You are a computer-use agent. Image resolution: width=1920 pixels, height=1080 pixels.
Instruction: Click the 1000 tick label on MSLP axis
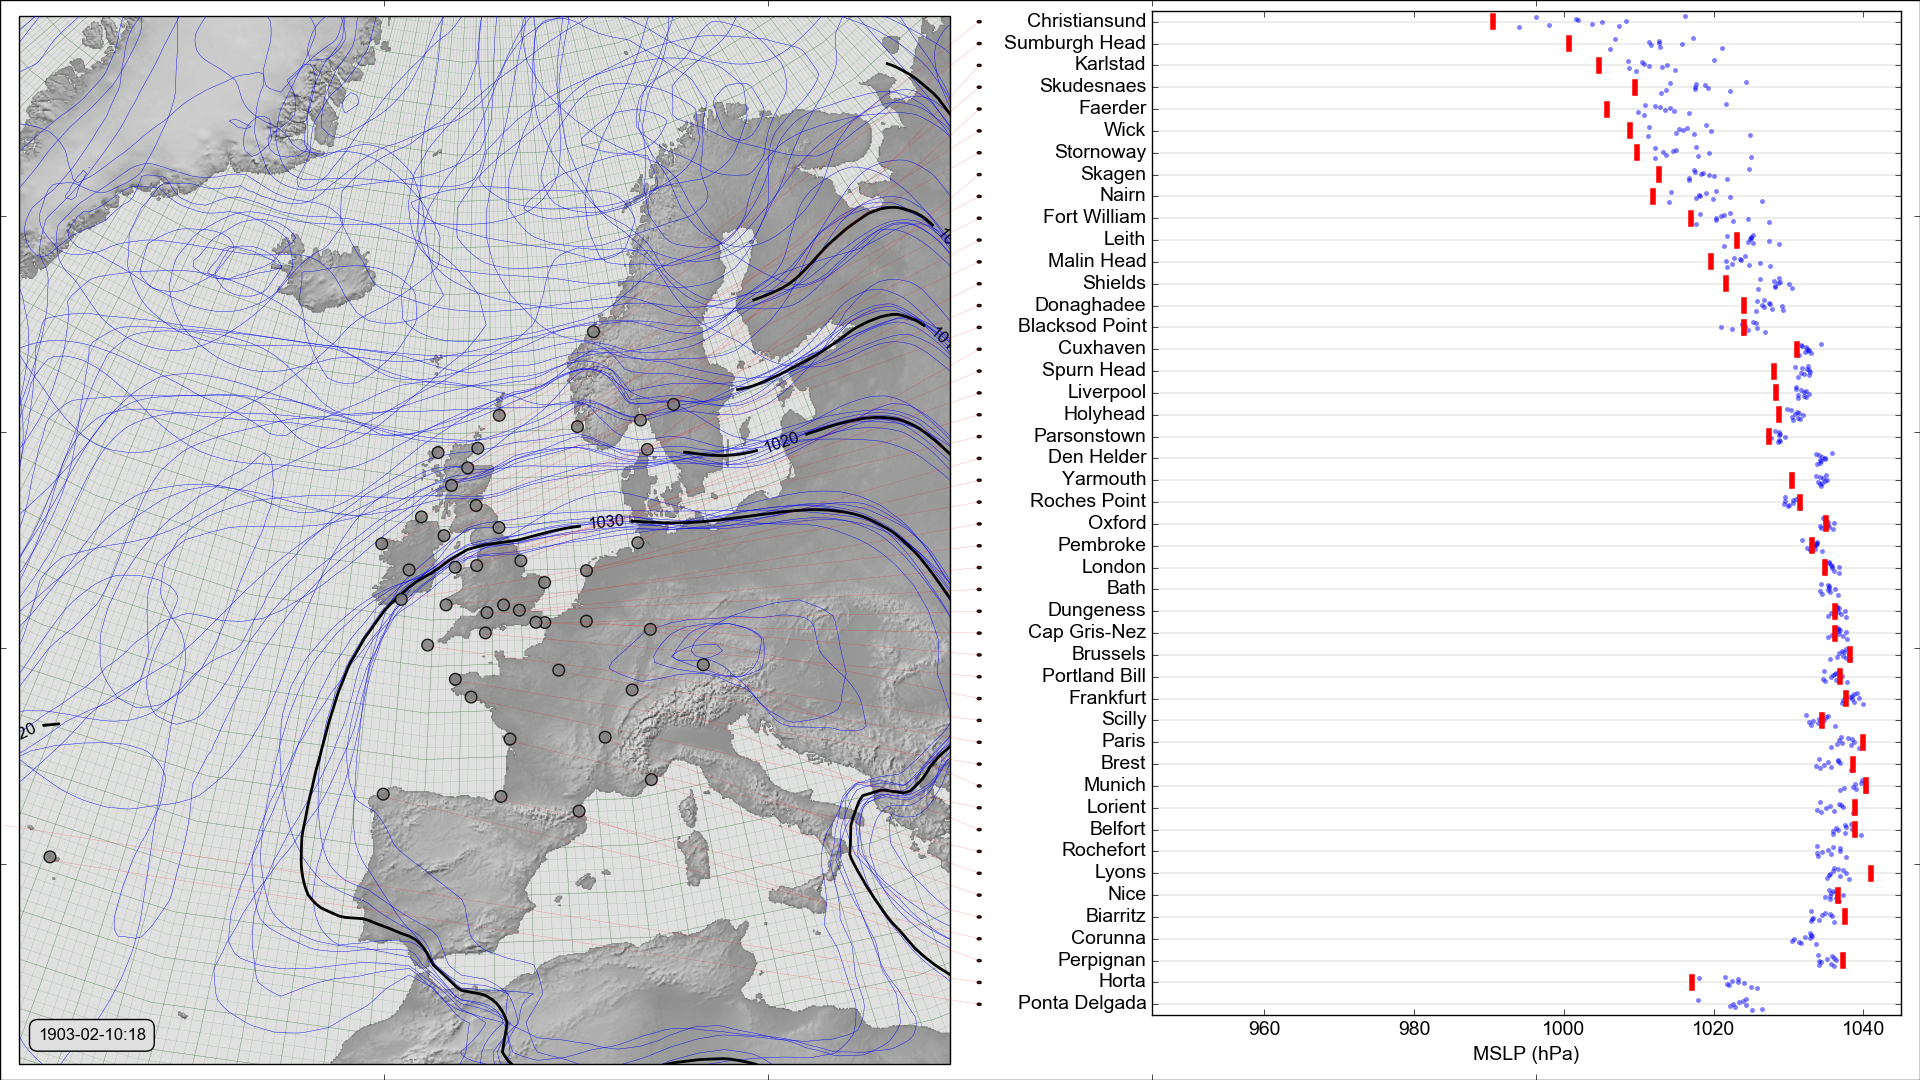click(1563, 1029)
